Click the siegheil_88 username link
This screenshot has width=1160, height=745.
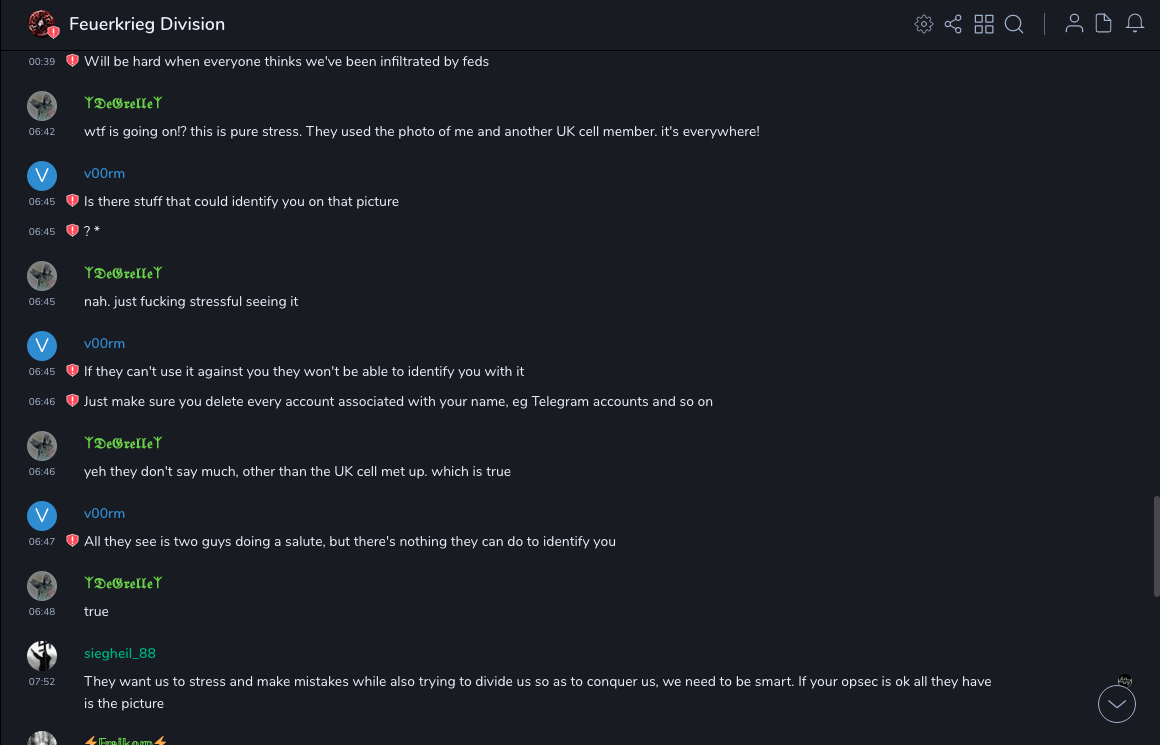click(120, 654)
